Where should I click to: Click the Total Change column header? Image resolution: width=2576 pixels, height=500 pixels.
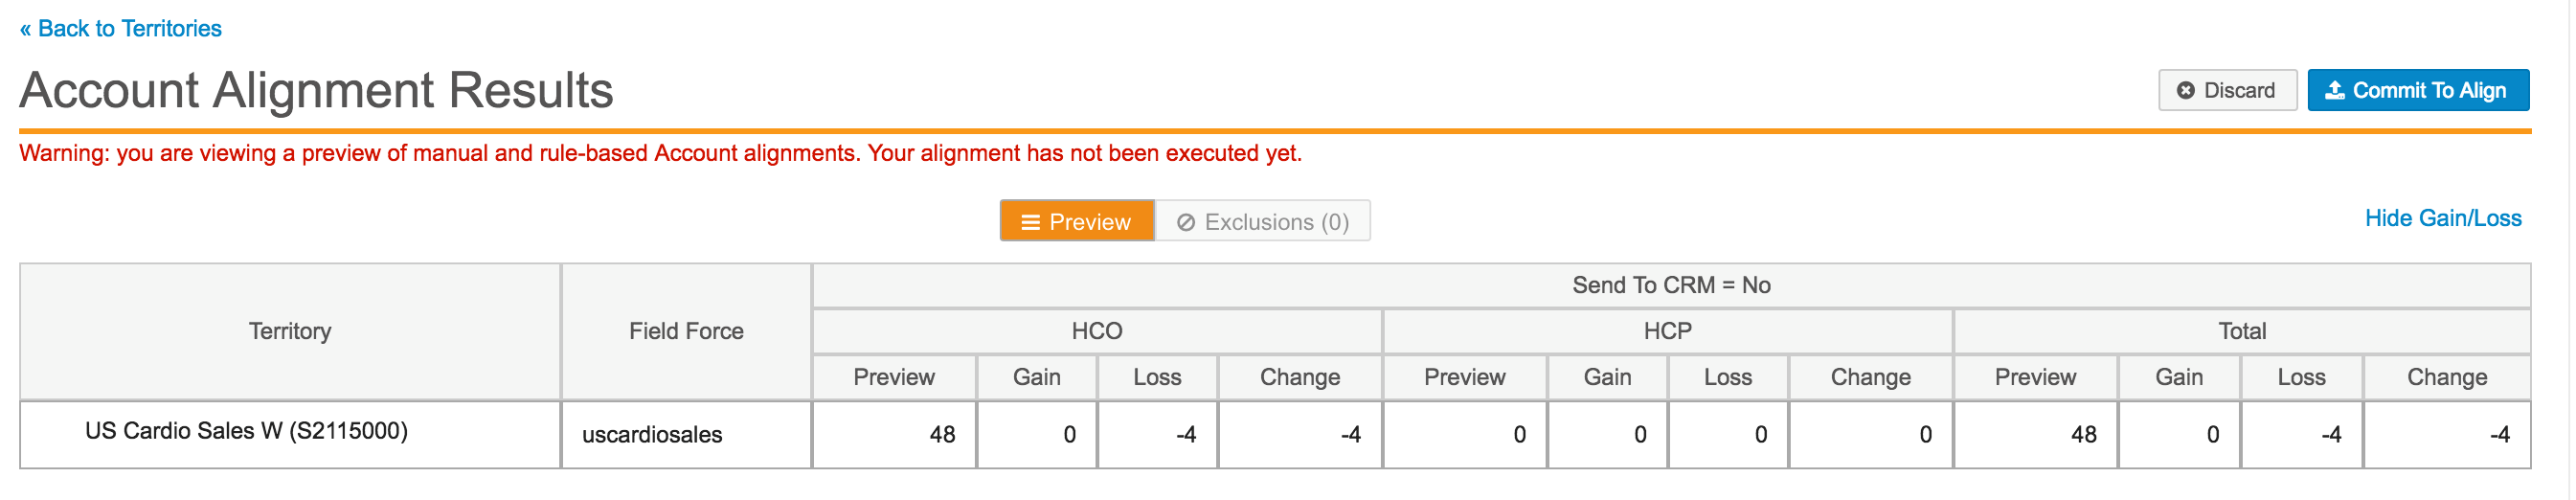[x=2446, y=378]
